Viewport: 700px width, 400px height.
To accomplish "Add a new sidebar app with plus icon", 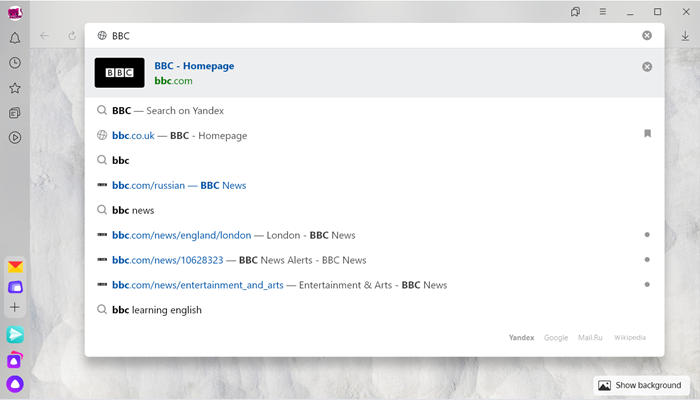I will tap(15, 307).
